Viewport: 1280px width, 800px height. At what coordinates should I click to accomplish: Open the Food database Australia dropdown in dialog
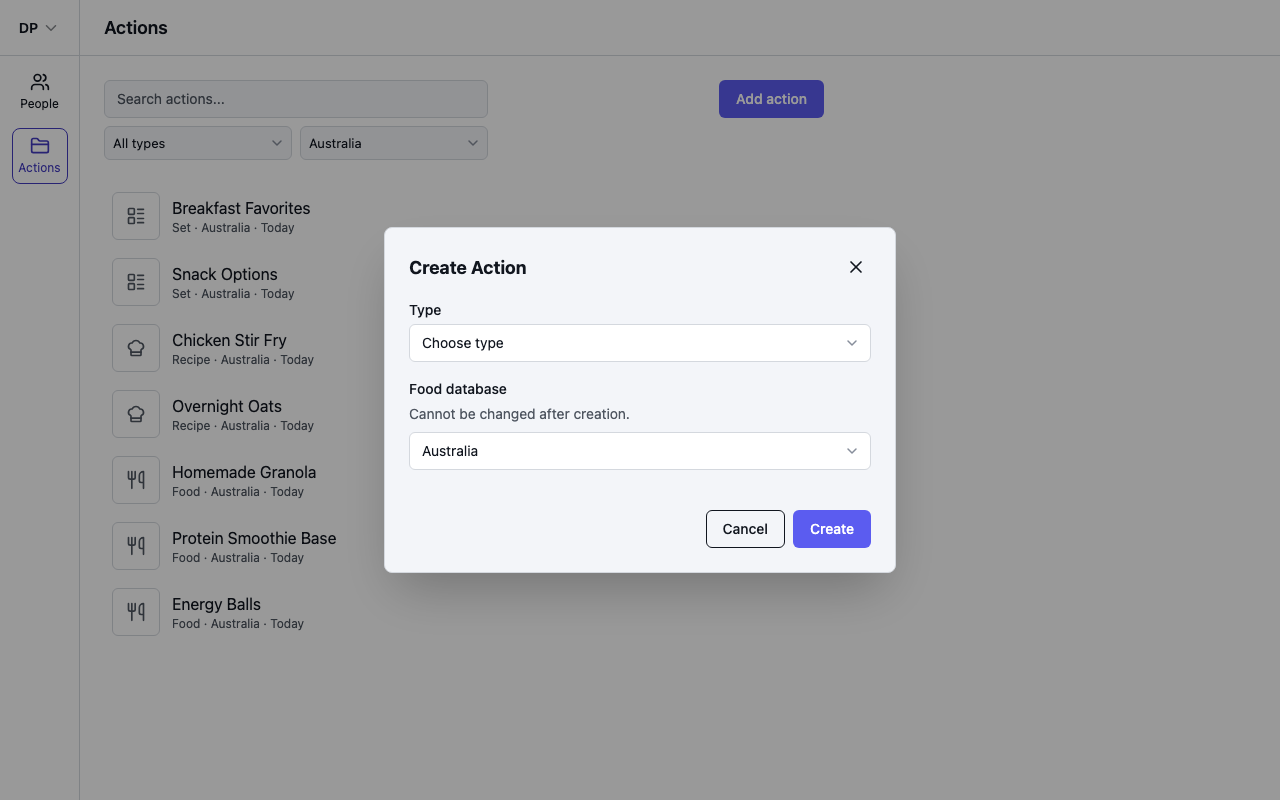tap(640, 451)
